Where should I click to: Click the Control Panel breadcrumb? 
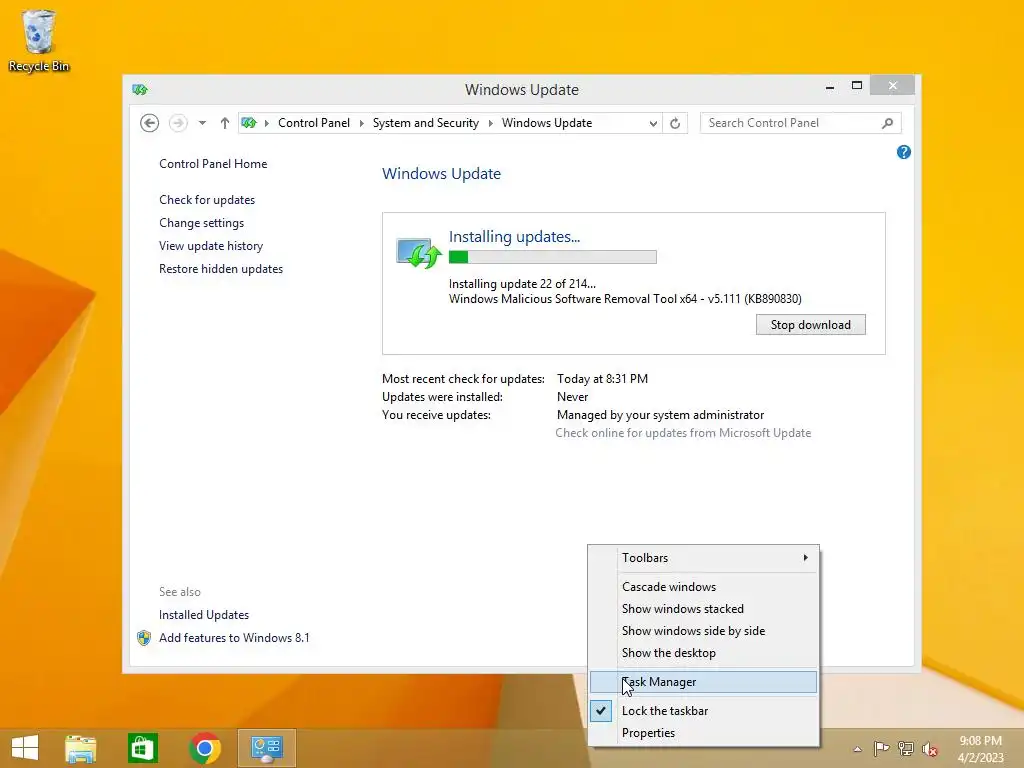[x=313, y=123]
